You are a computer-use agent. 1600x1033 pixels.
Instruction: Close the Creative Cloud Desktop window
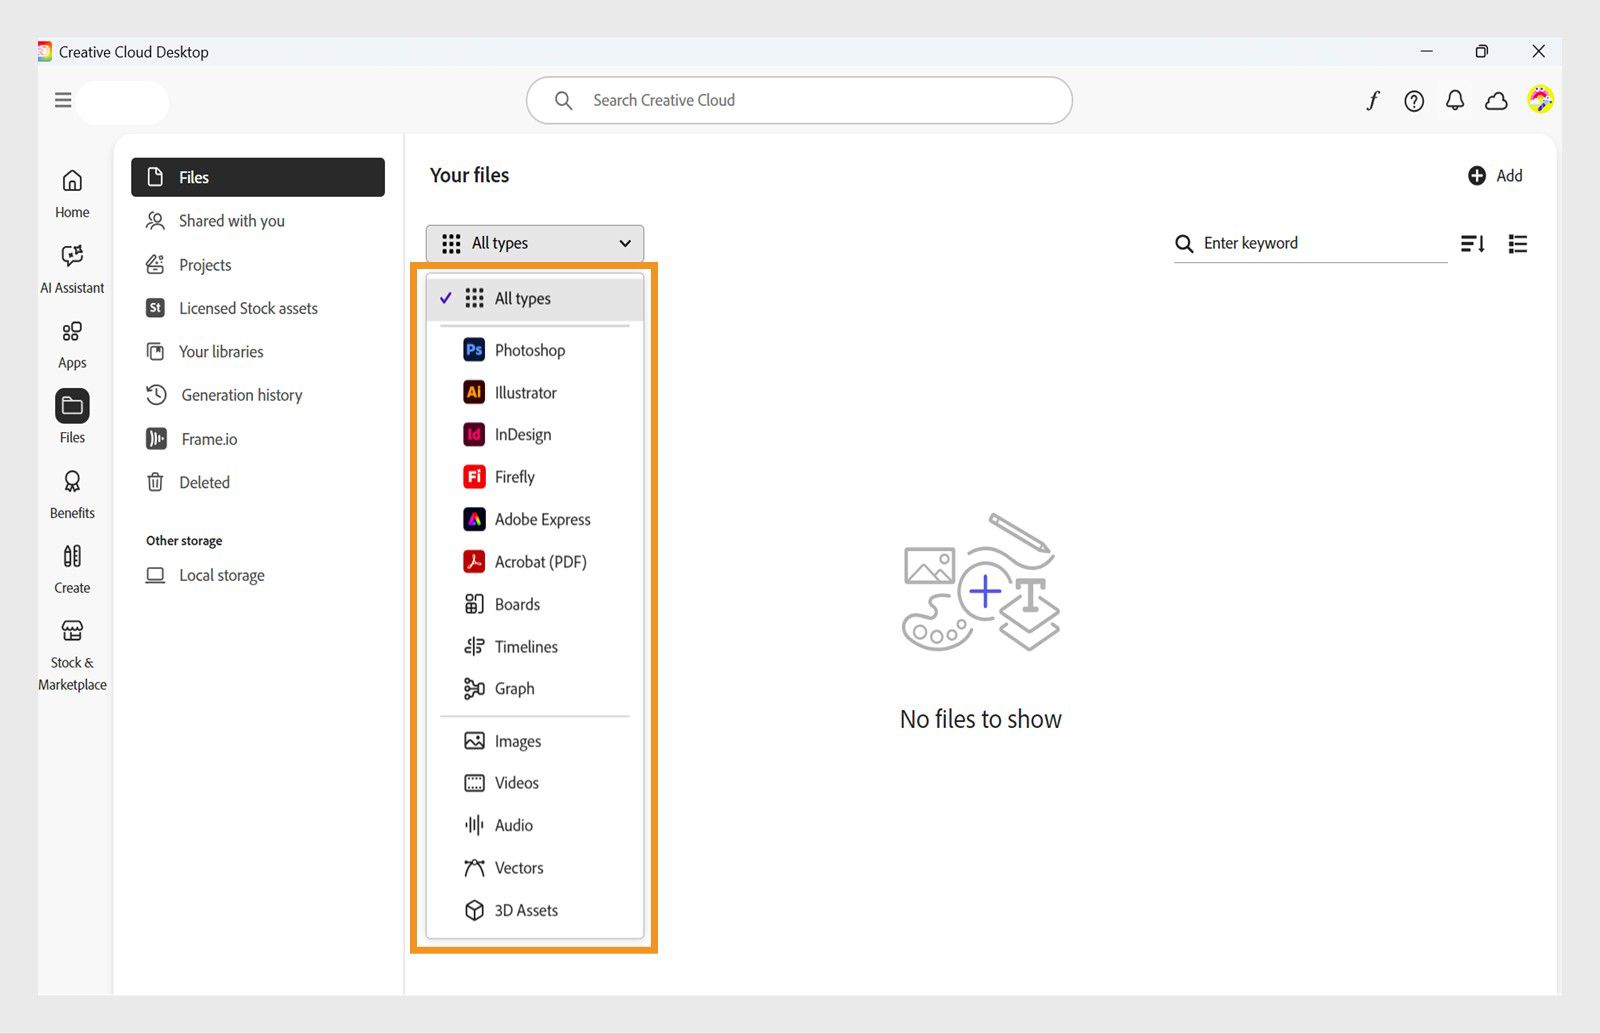(1538, 51)
